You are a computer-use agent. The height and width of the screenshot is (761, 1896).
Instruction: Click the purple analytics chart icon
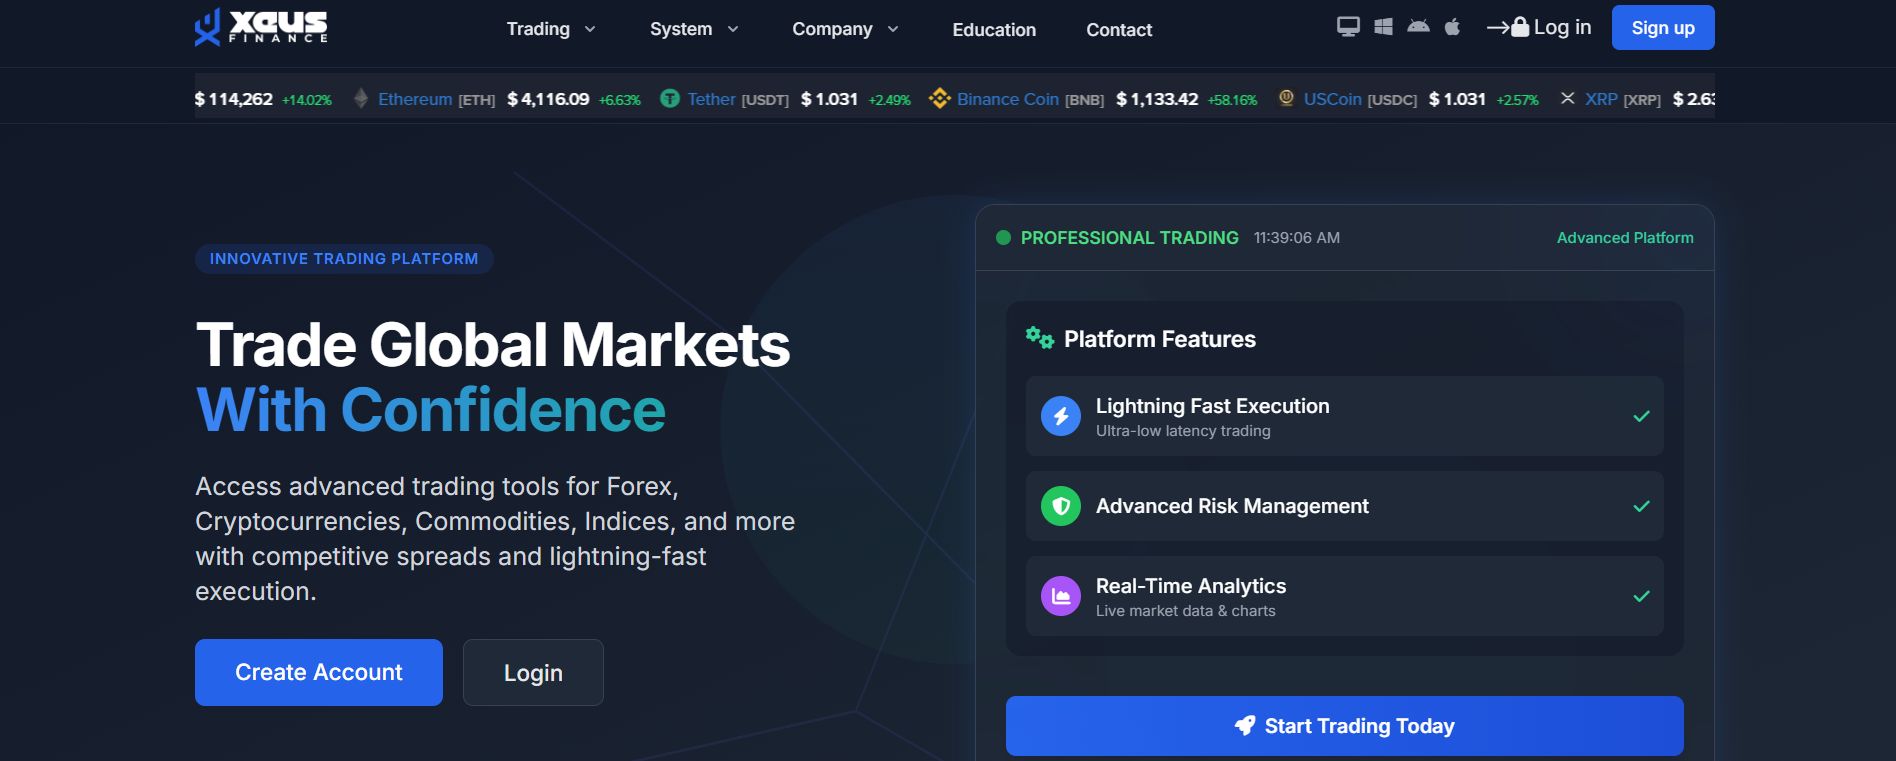[1061, 596]
